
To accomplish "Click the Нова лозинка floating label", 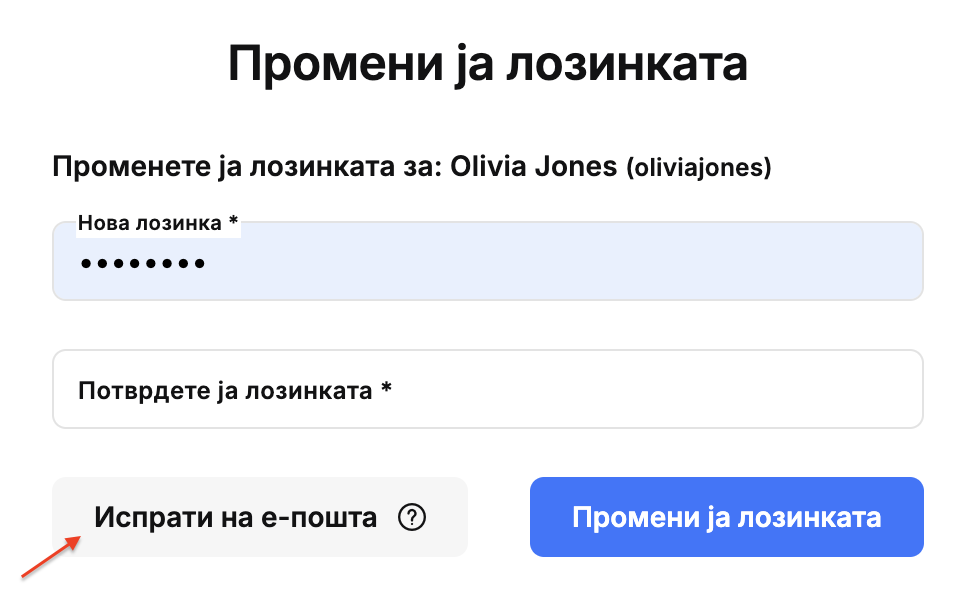I will [158, 223].
